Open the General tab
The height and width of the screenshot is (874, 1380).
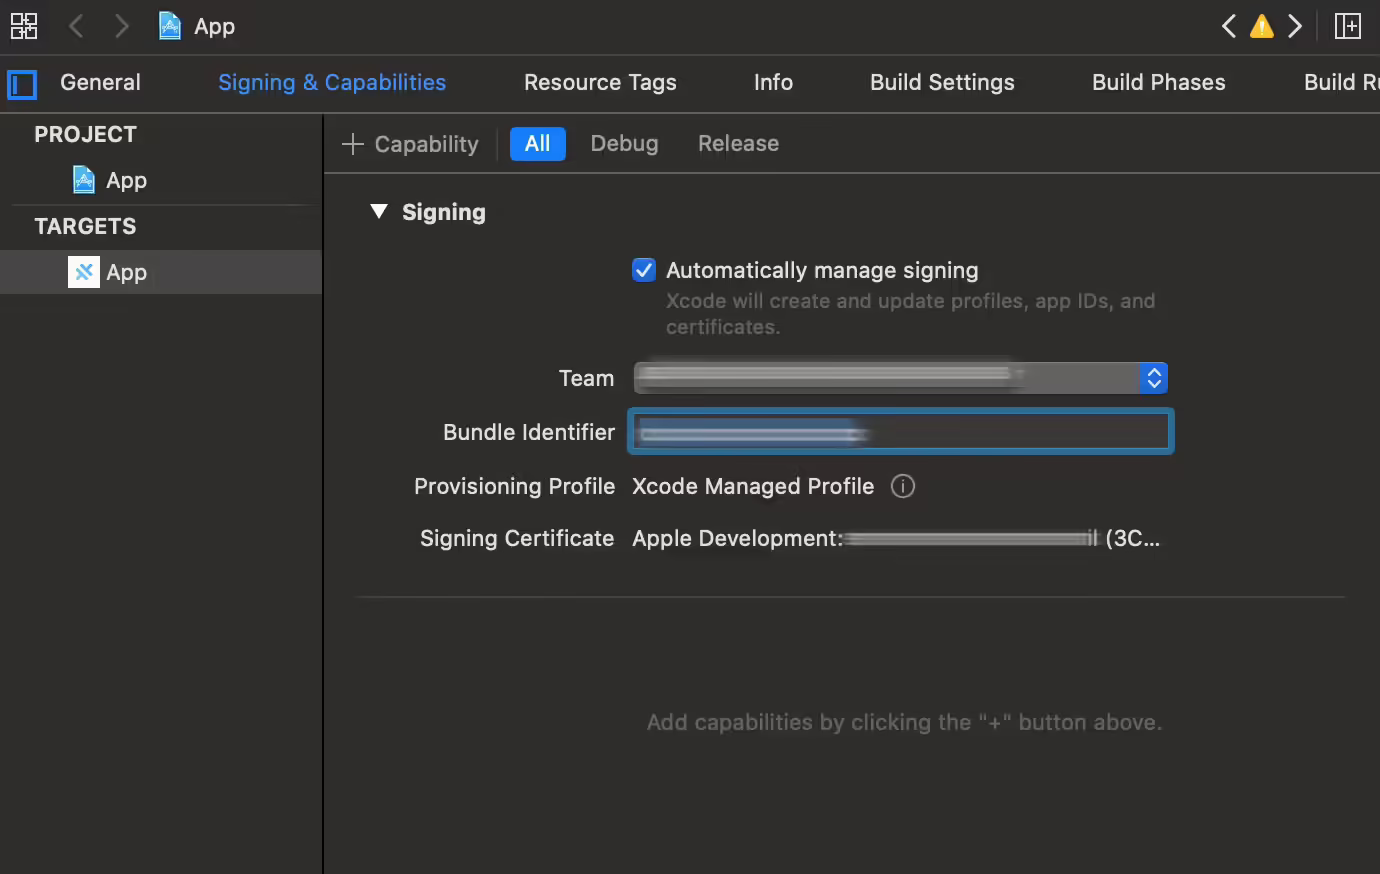pyautogui.click(x=100, y=83)
